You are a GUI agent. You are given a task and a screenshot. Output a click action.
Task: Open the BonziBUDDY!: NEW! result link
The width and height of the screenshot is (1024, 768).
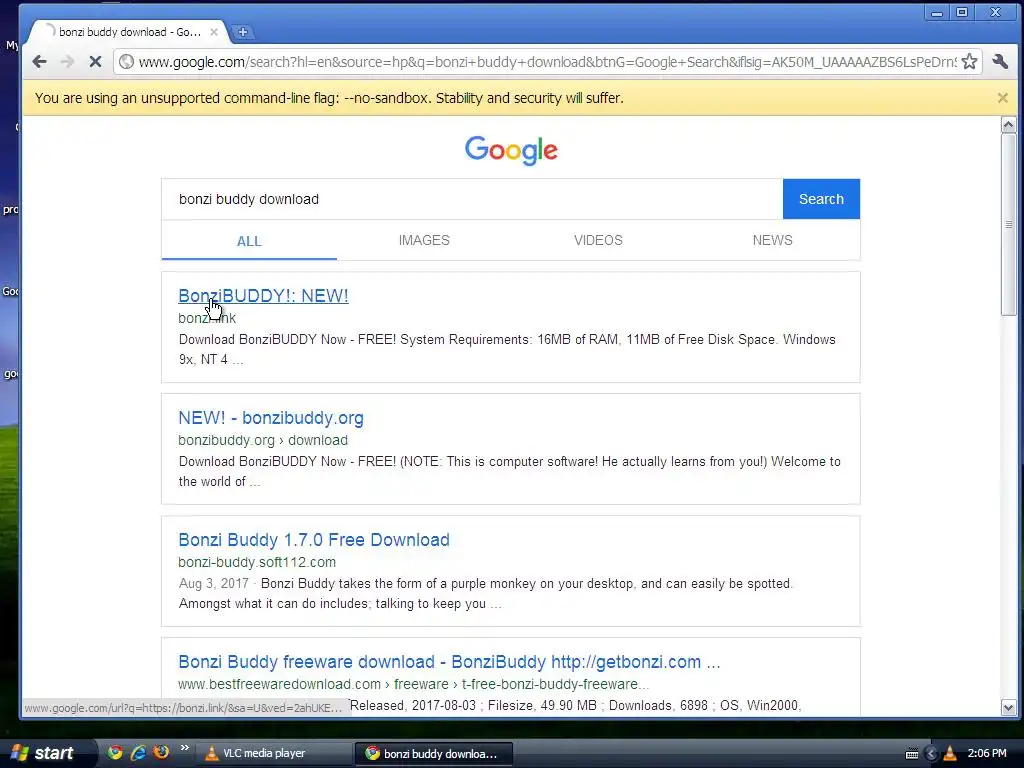pyautogui.click(x=263, y=296)
